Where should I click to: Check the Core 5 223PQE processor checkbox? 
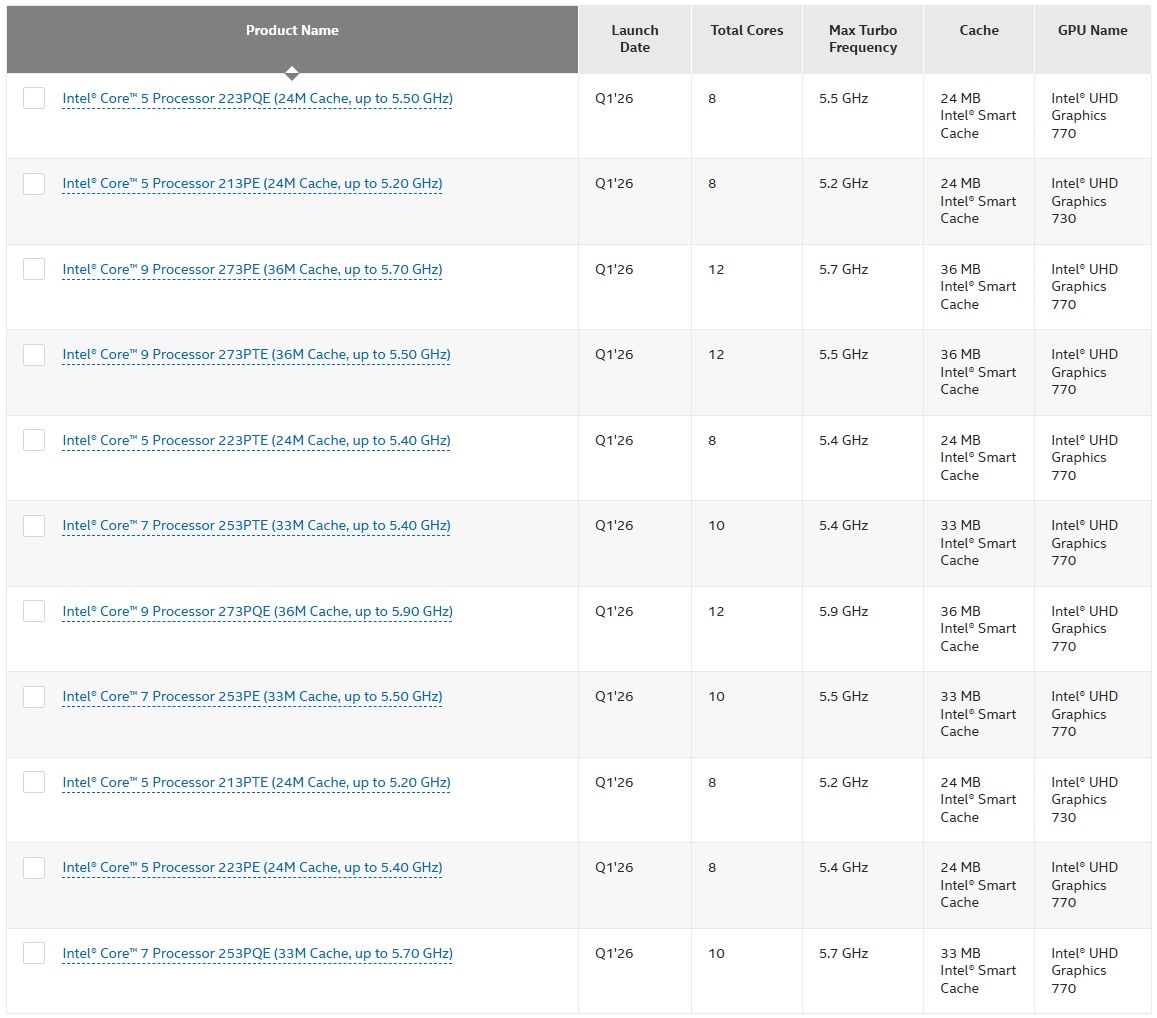coord(34,98)
